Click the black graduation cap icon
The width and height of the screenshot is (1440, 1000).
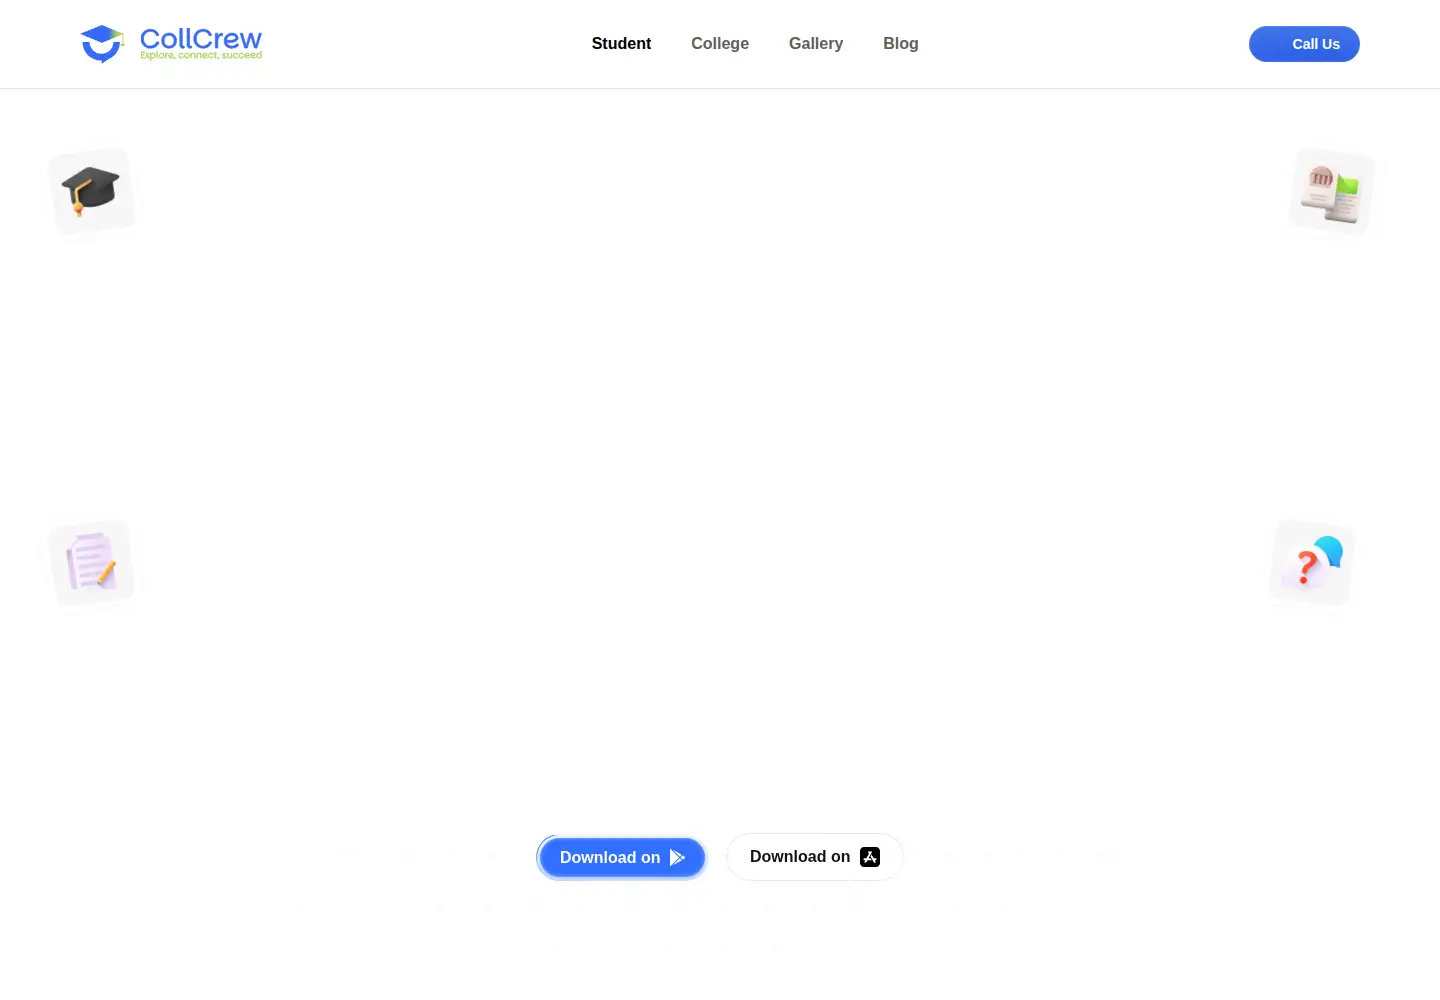pyautogui.click(x=90, y=190)
